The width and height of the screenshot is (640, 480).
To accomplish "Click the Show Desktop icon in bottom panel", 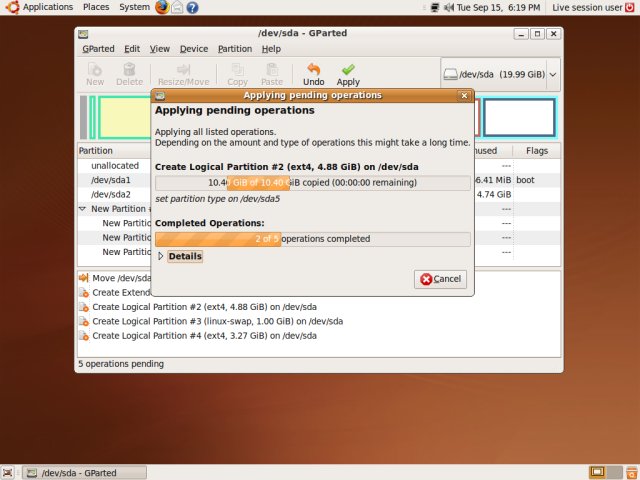I will tap(8, 473).
